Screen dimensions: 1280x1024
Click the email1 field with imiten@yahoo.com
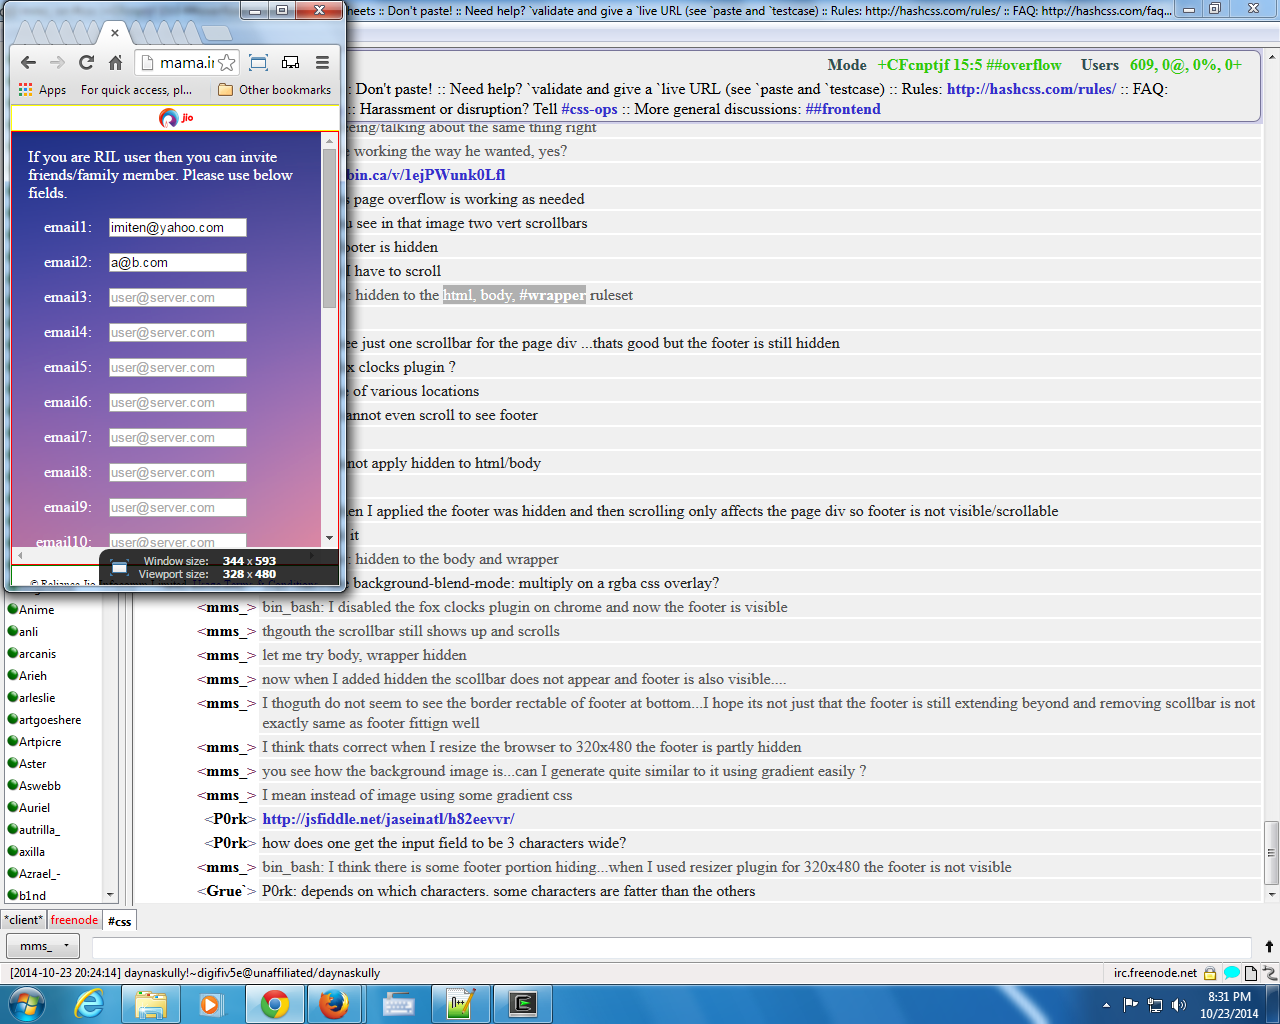[178, 228]
